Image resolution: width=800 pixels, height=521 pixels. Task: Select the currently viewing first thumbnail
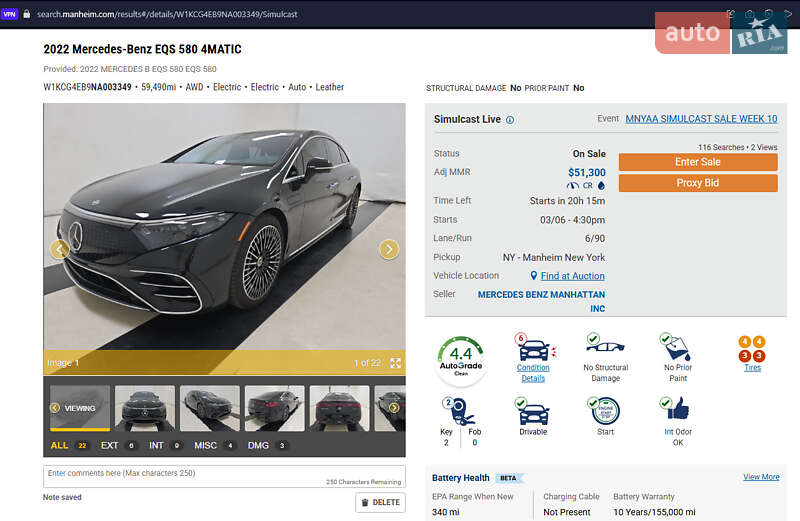pyautogui.click(x=80, y=408)
